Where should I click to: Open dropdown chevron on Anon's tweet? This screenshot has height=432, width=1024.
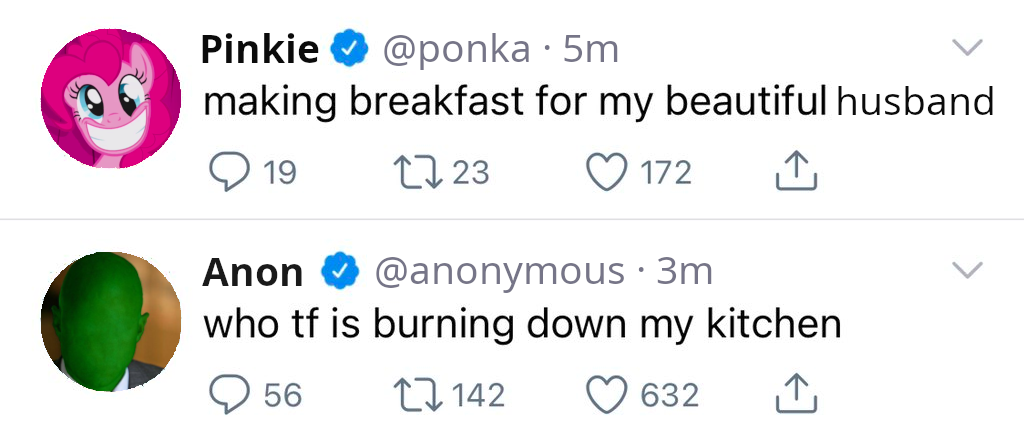967,269
